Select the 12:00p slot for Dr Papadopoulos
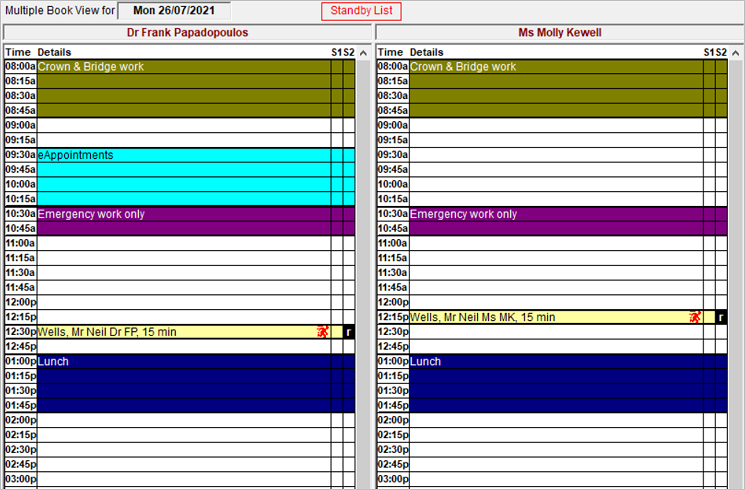 [184, 302]
